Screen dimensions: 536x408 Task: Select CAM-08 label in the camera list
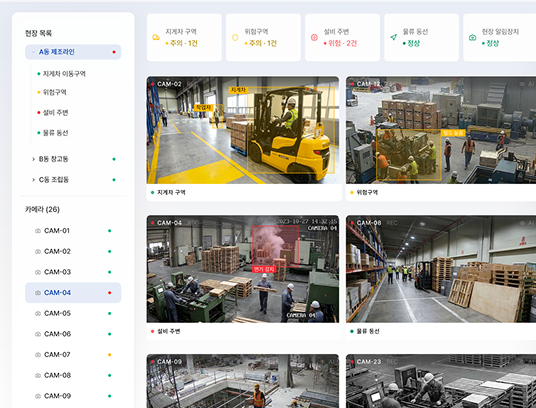[57, 376]
